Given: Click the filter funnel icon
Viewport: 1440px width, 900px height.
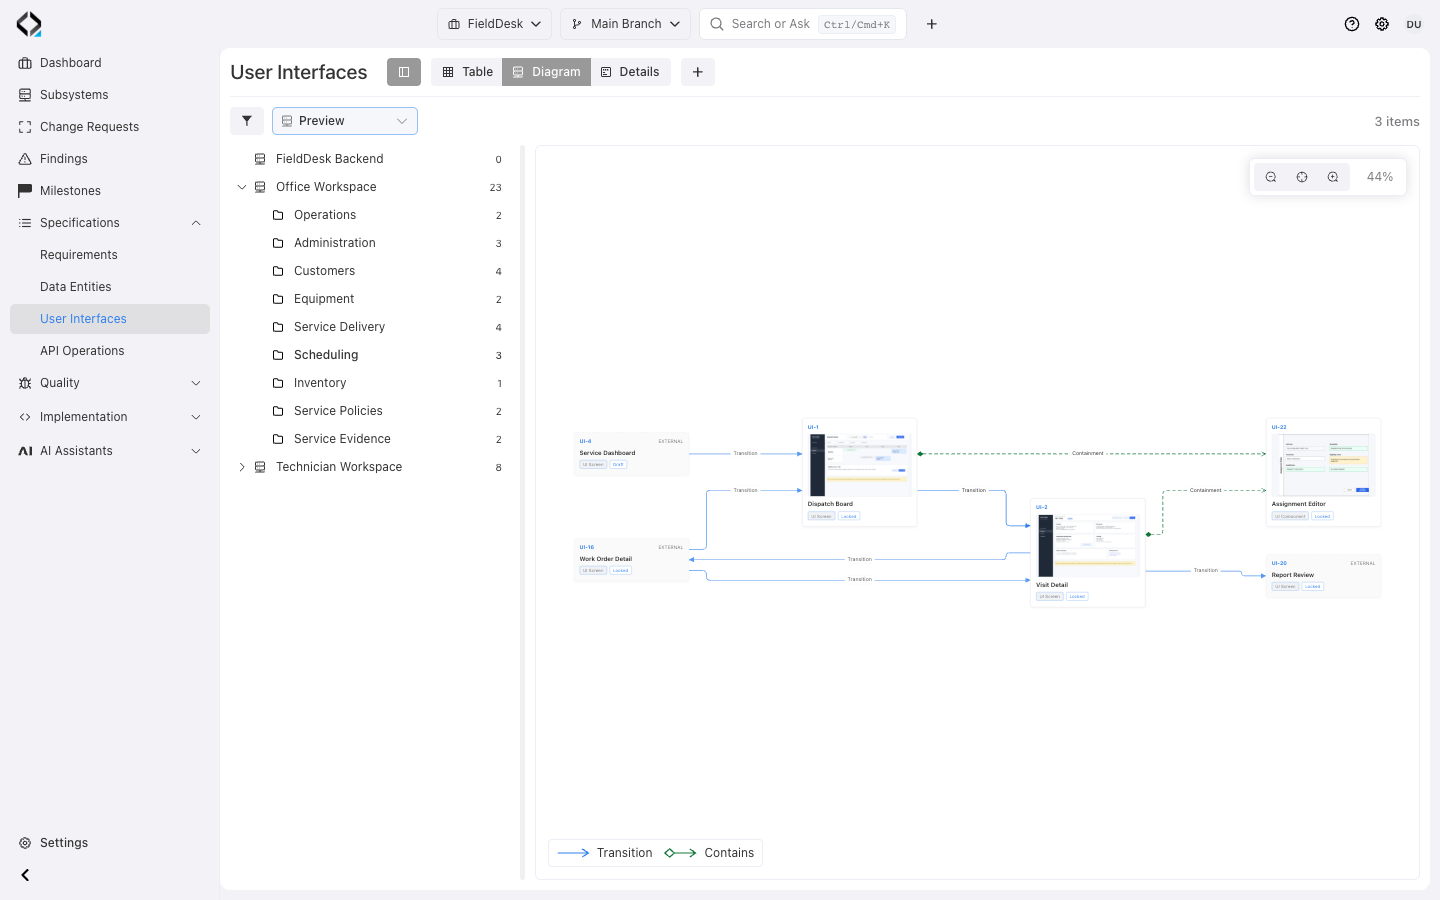Looking at the screenshot, I should pos(247,121).
